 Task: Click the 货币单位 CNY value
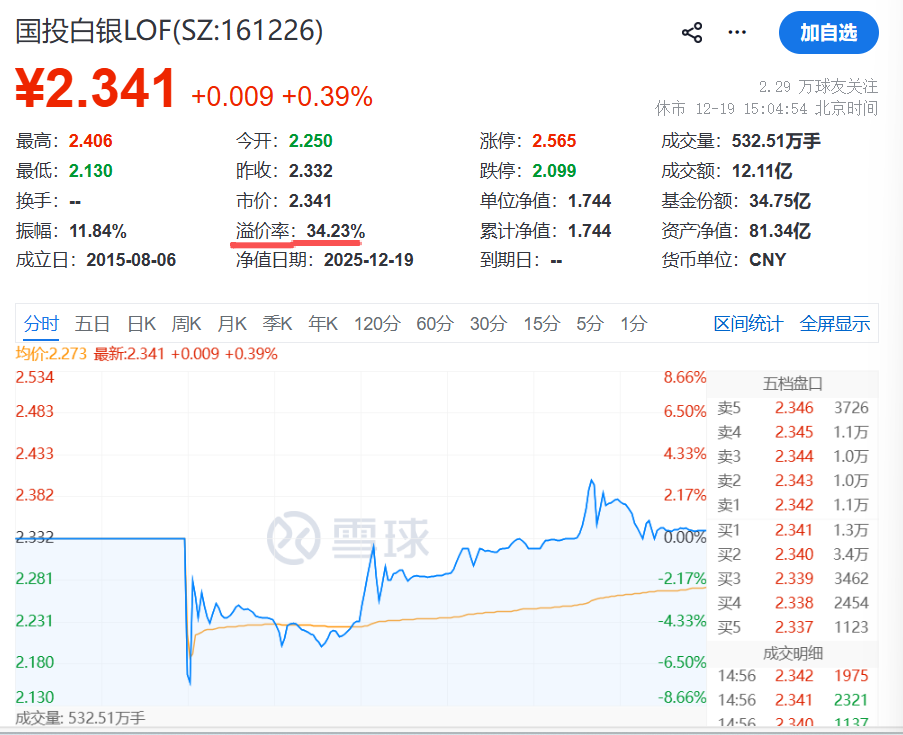[x=767, y=260]
